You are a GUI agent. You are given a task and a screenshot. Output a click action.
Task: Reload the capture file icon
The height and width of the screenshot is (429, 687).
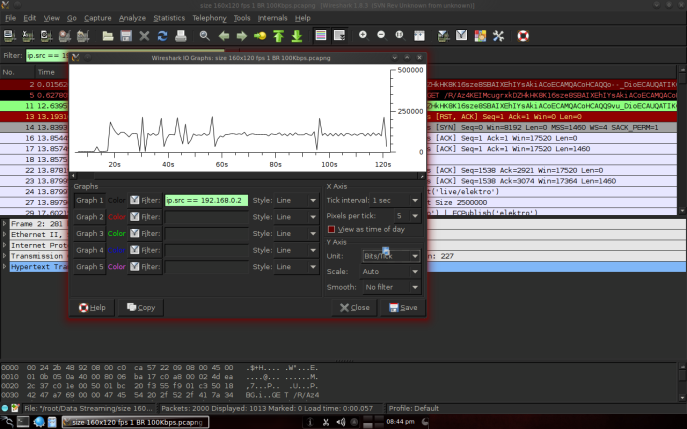pos(163,35)
